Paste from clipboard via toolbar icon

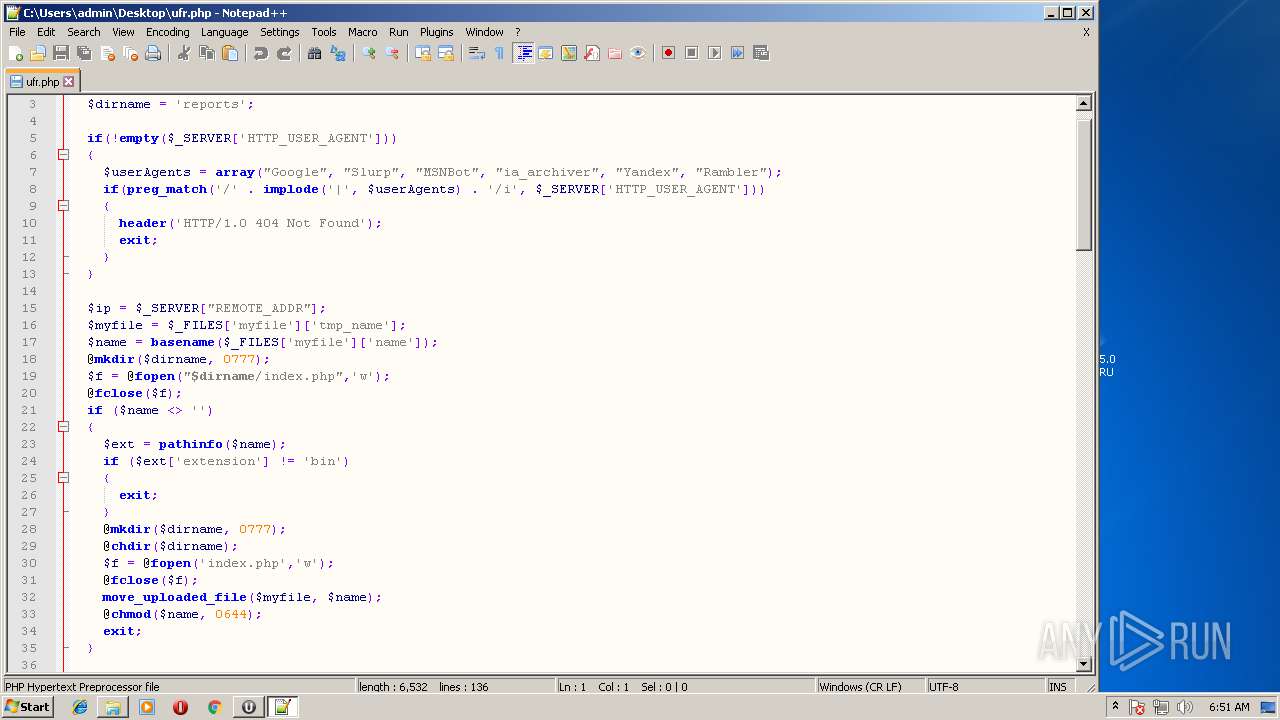(x=230, y=53)
